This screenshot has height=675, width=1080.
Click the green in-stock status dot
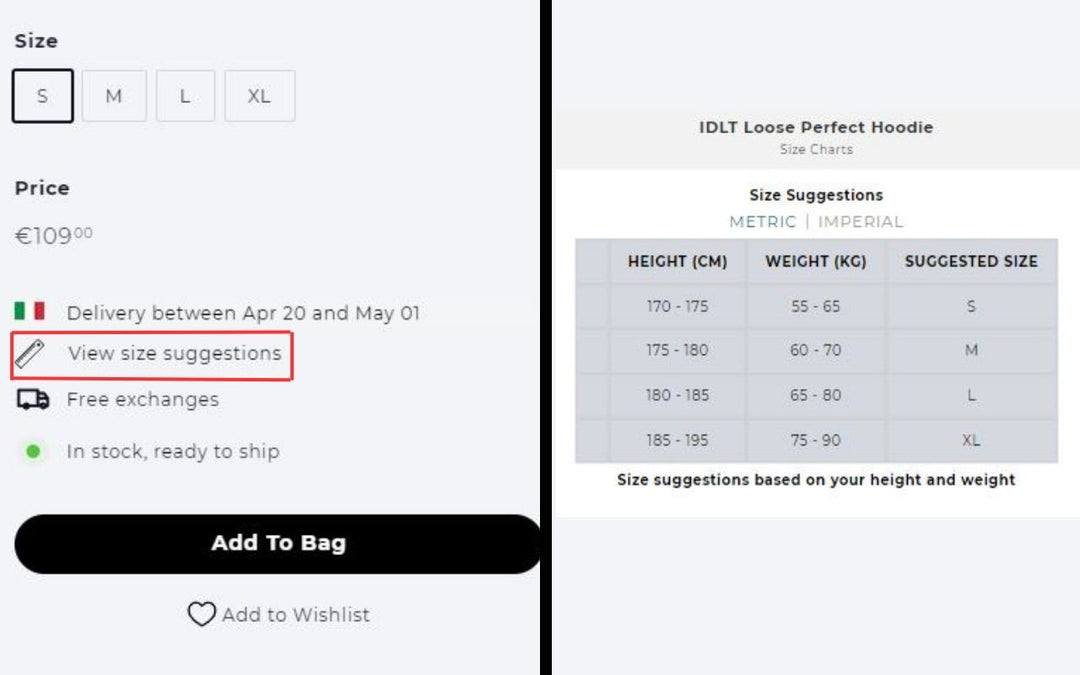(x=33, y=452)
